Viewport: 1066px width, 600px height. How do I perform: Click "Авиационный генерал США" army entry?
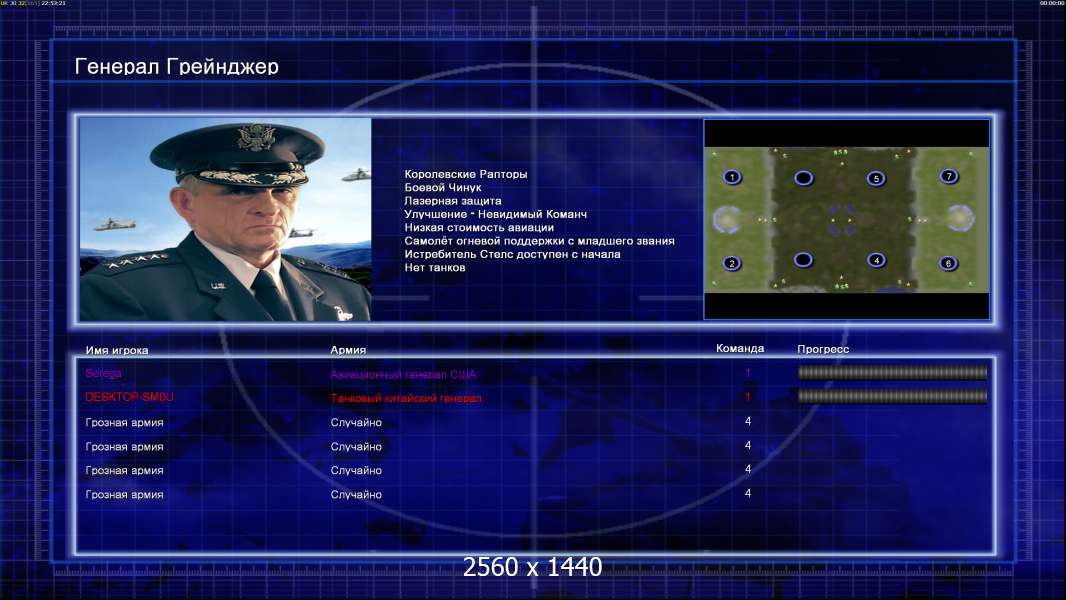coord(403,374)
